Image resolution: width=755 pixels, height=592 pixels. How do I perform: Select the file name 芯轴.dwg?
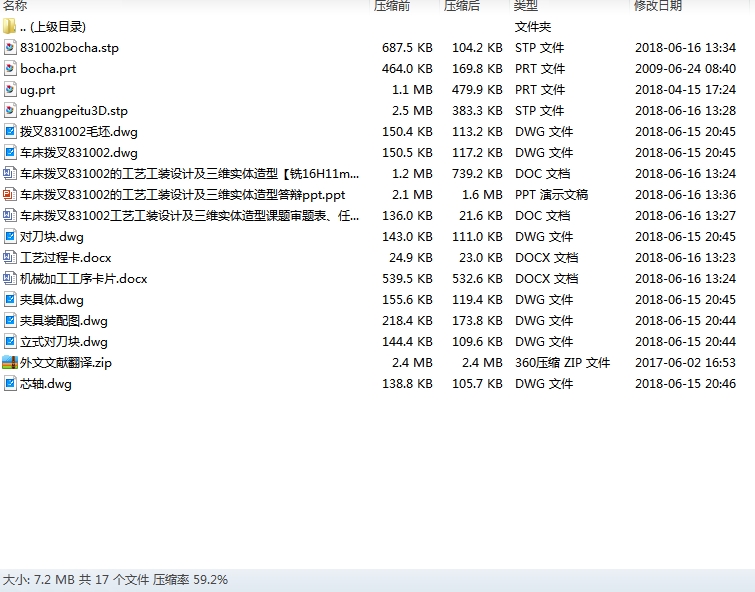click(x=46, y=384)
